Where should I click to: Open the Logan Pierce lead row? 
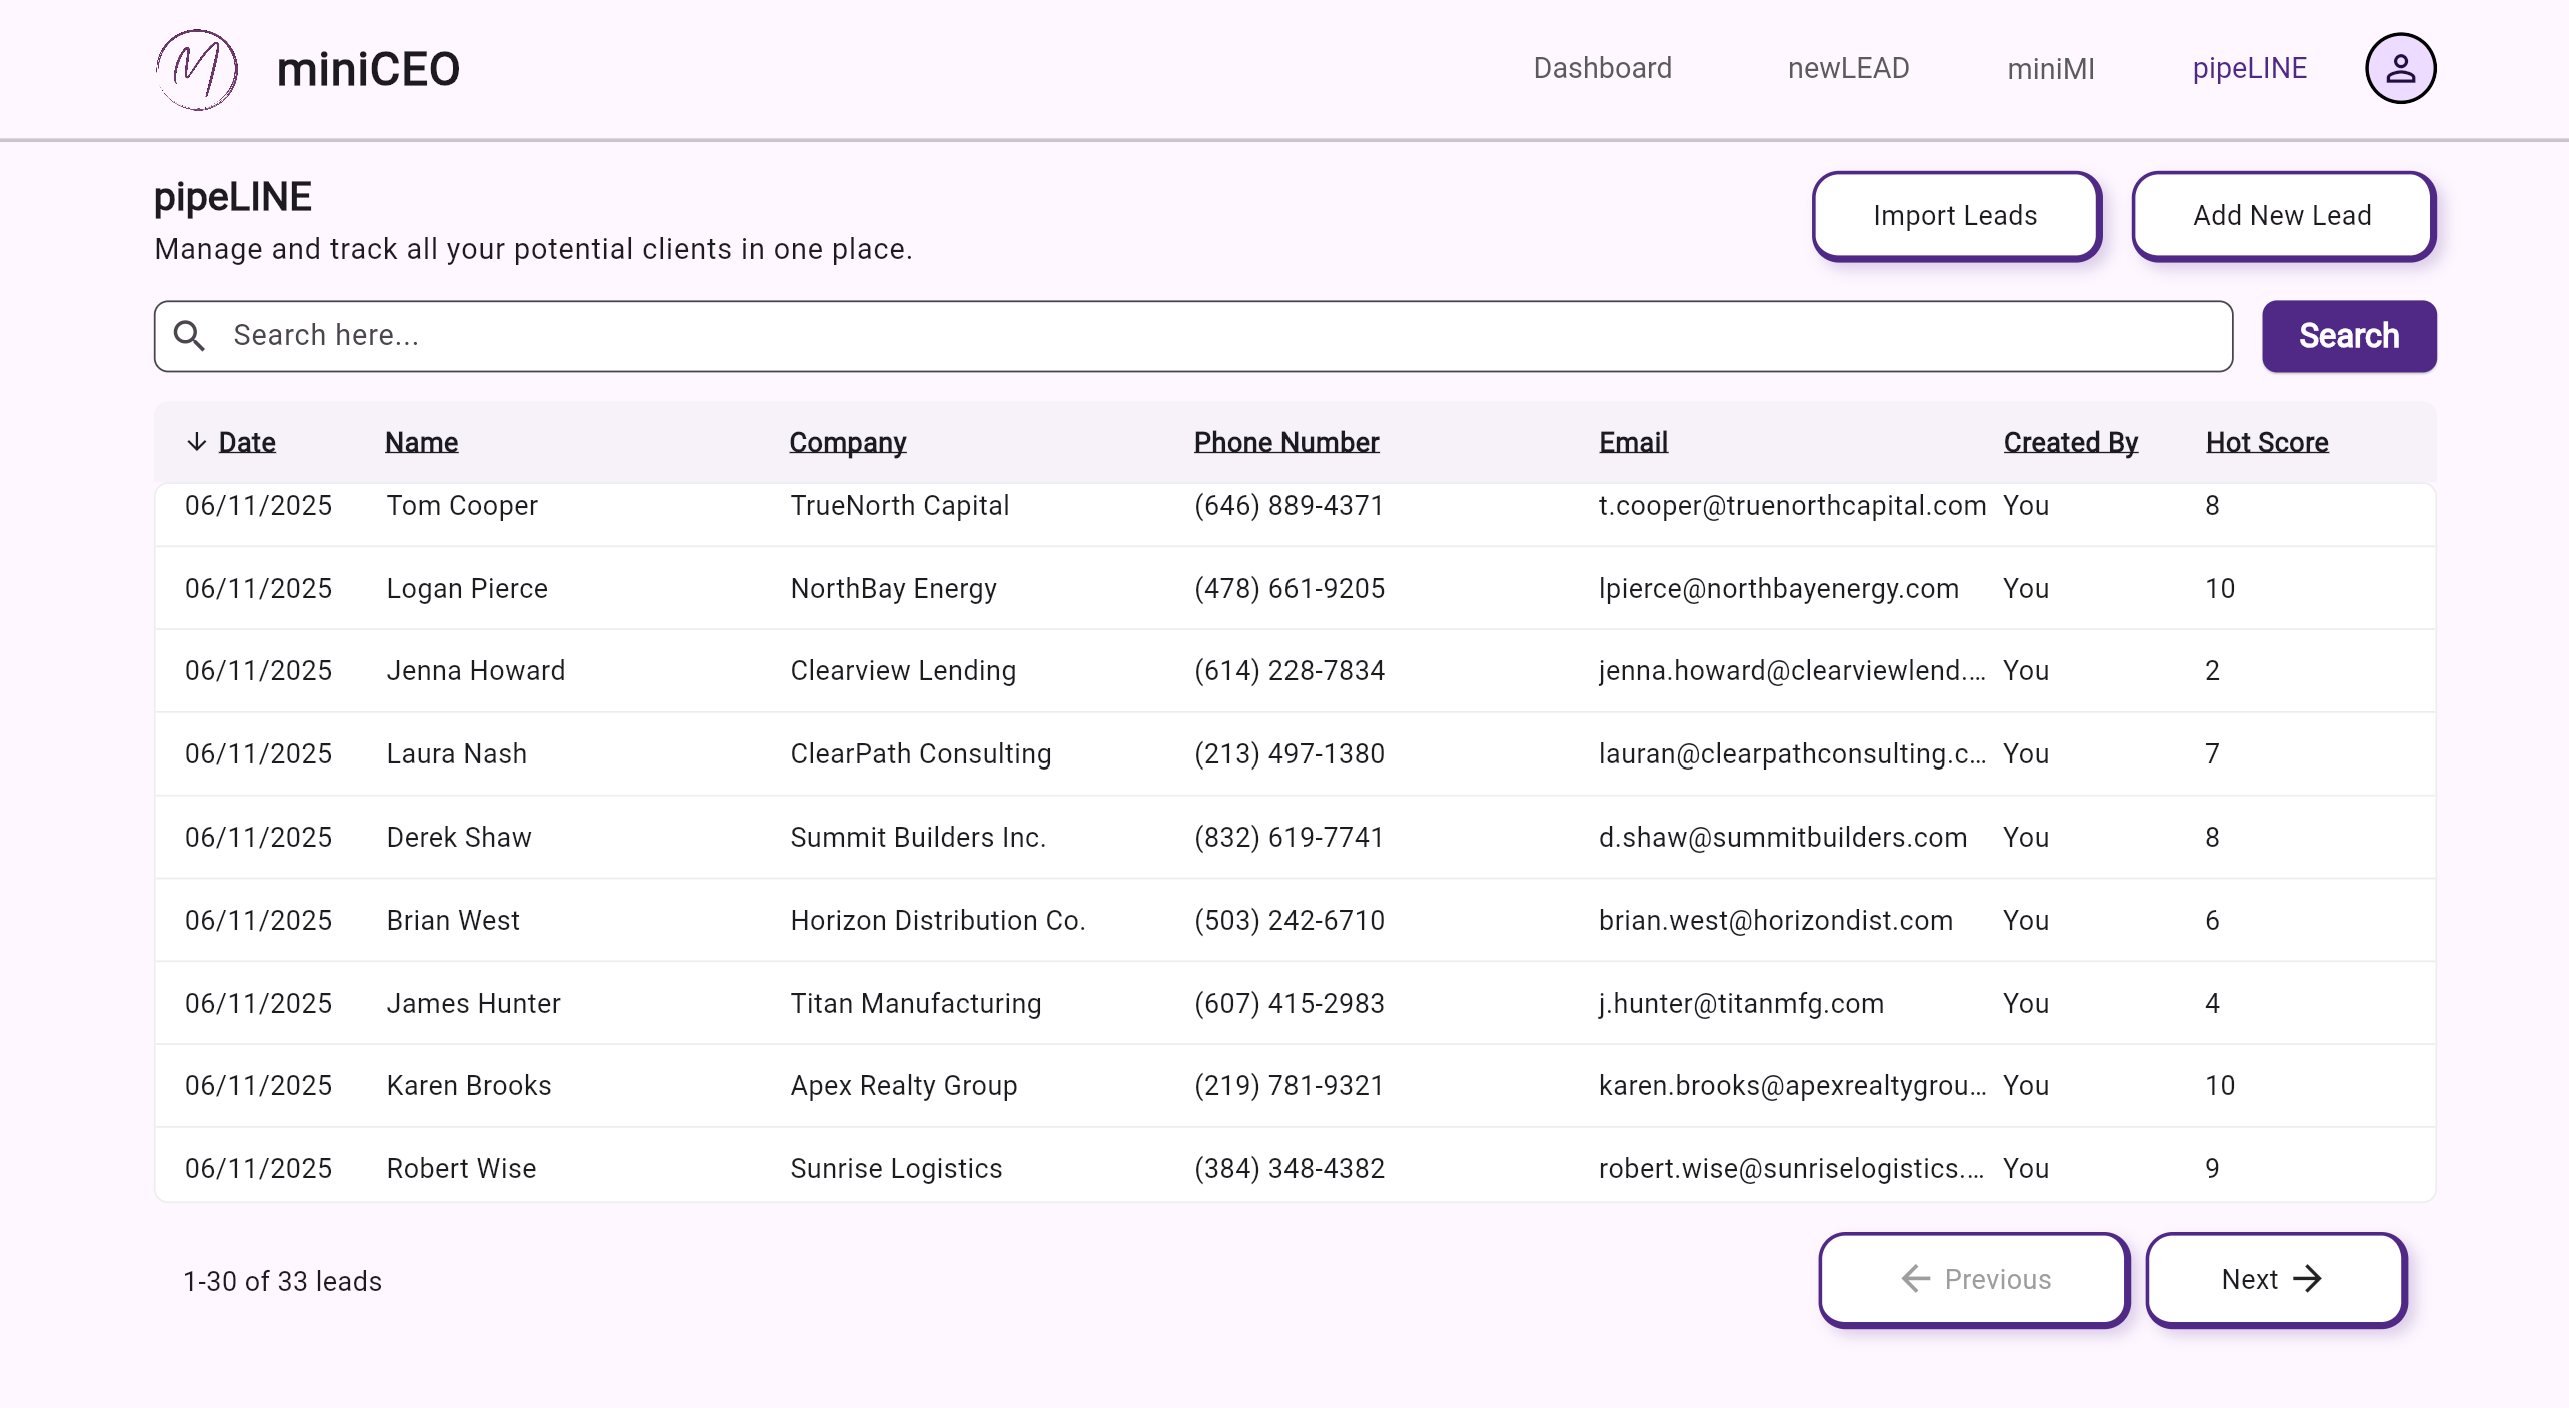tap(467, 588)
